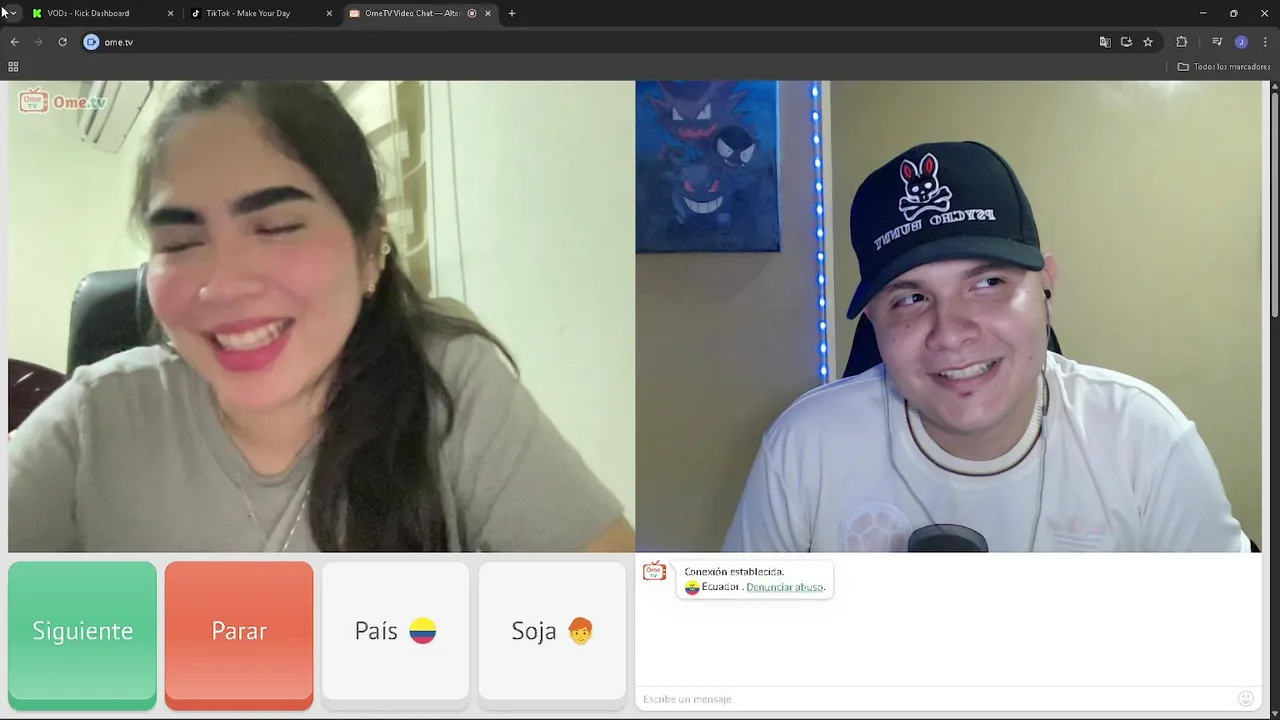Open the Extensions puzzle icon
The image size is (1280, 720).
pyautogui.click(x=1182, y=42)
